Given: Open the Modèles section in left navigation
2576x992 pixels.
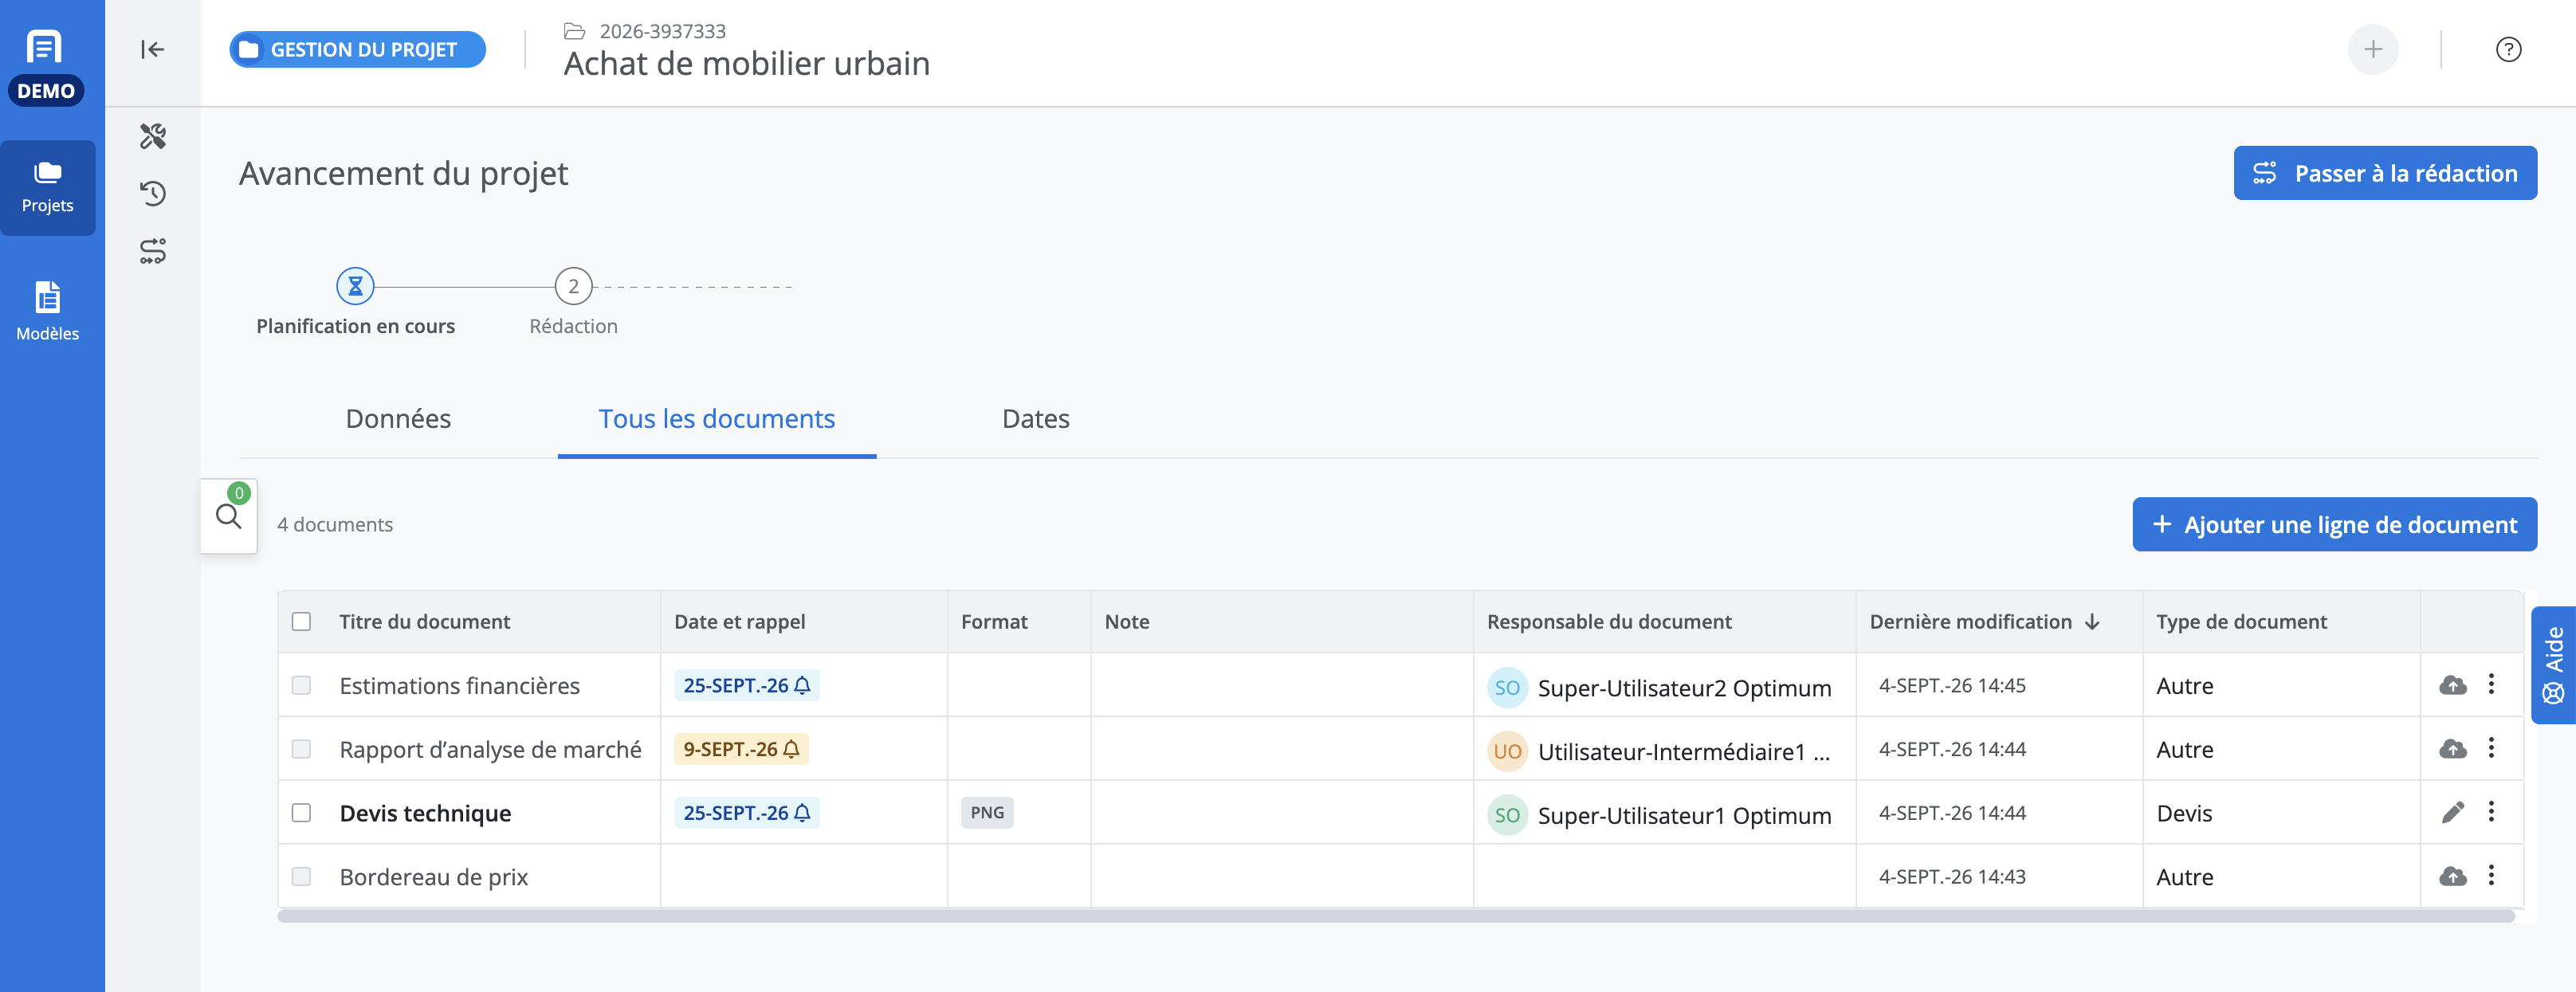Looking at the screenshot, I should click(x=47, y=311).
